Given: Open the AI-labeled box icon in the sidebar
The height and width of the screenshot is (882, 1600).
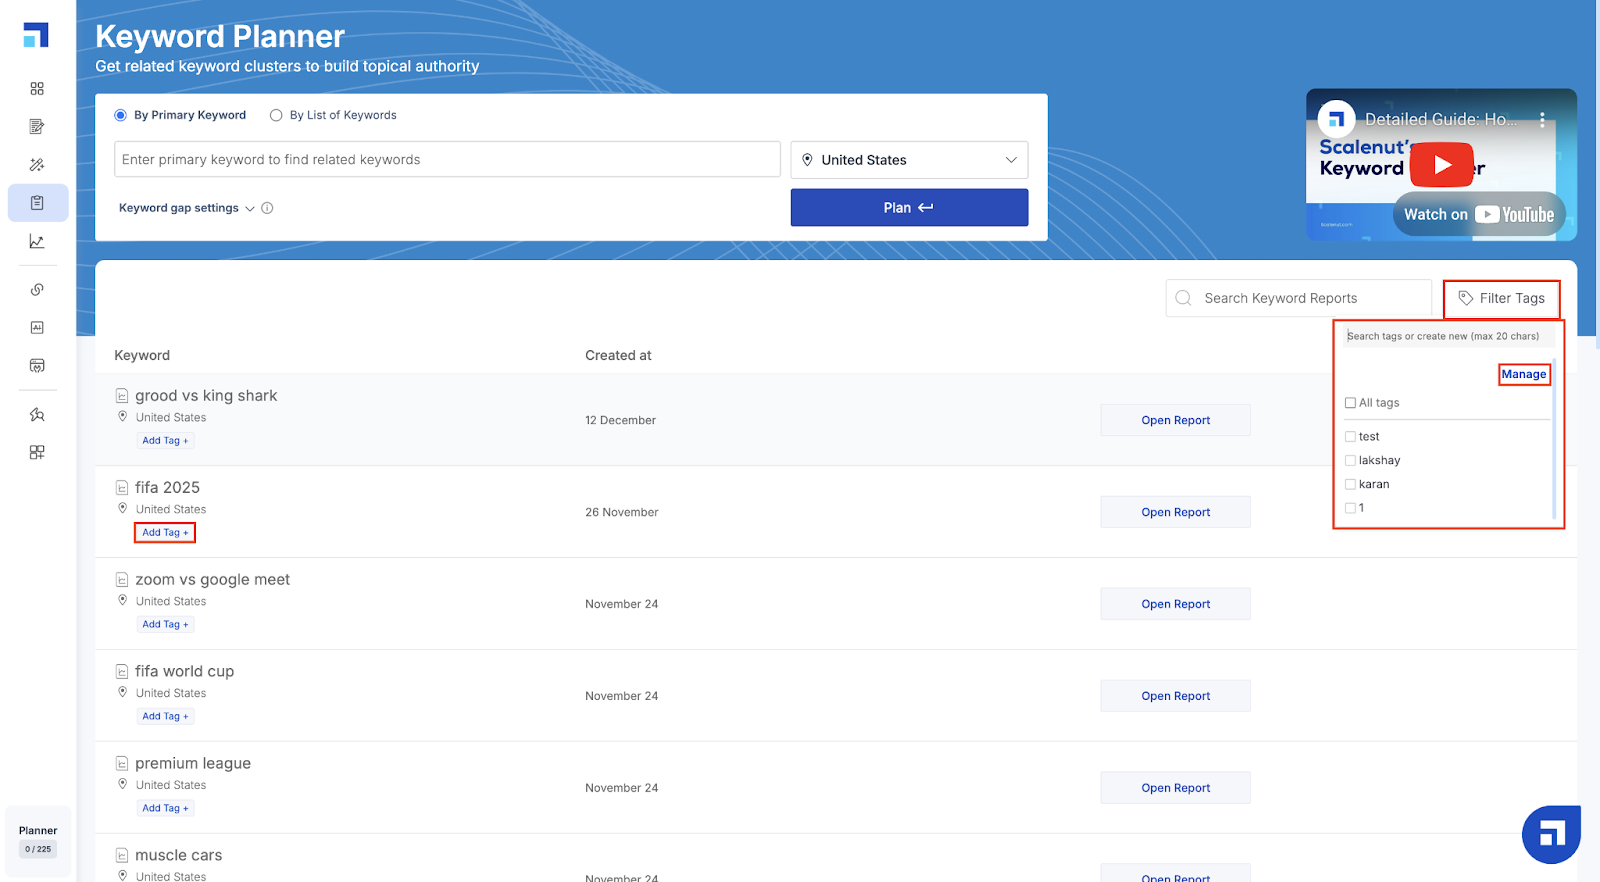Looking at the screenshot, I should click(x=37, y=327).
